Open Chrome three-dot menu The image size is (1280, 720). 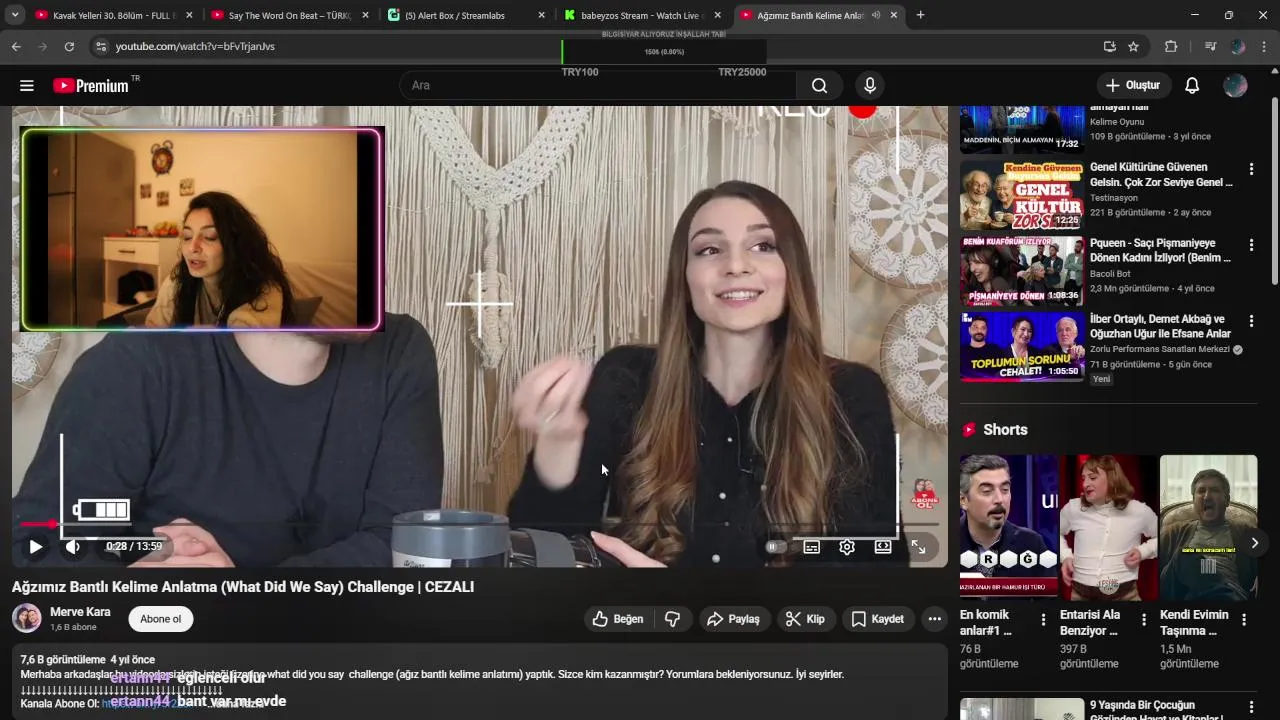[1265, 46]
